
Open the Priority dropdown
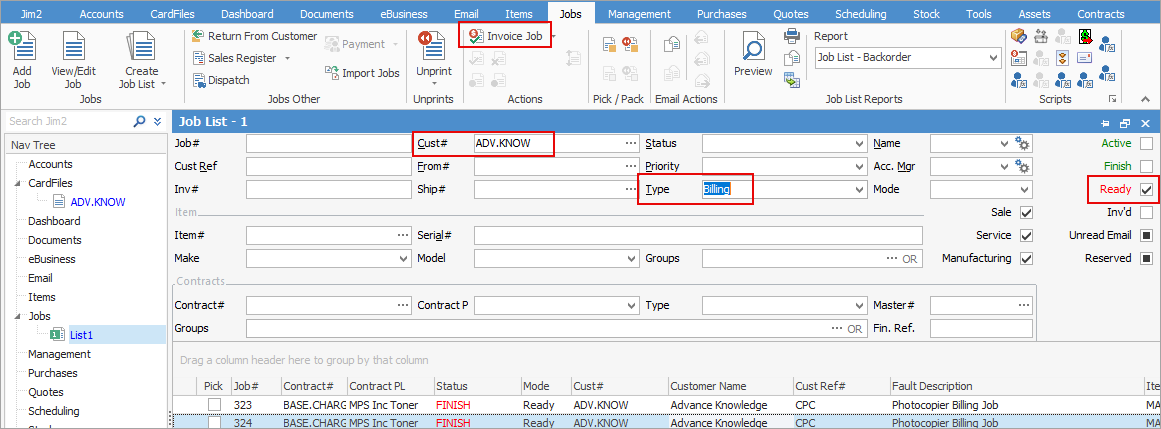pos(859,167)
